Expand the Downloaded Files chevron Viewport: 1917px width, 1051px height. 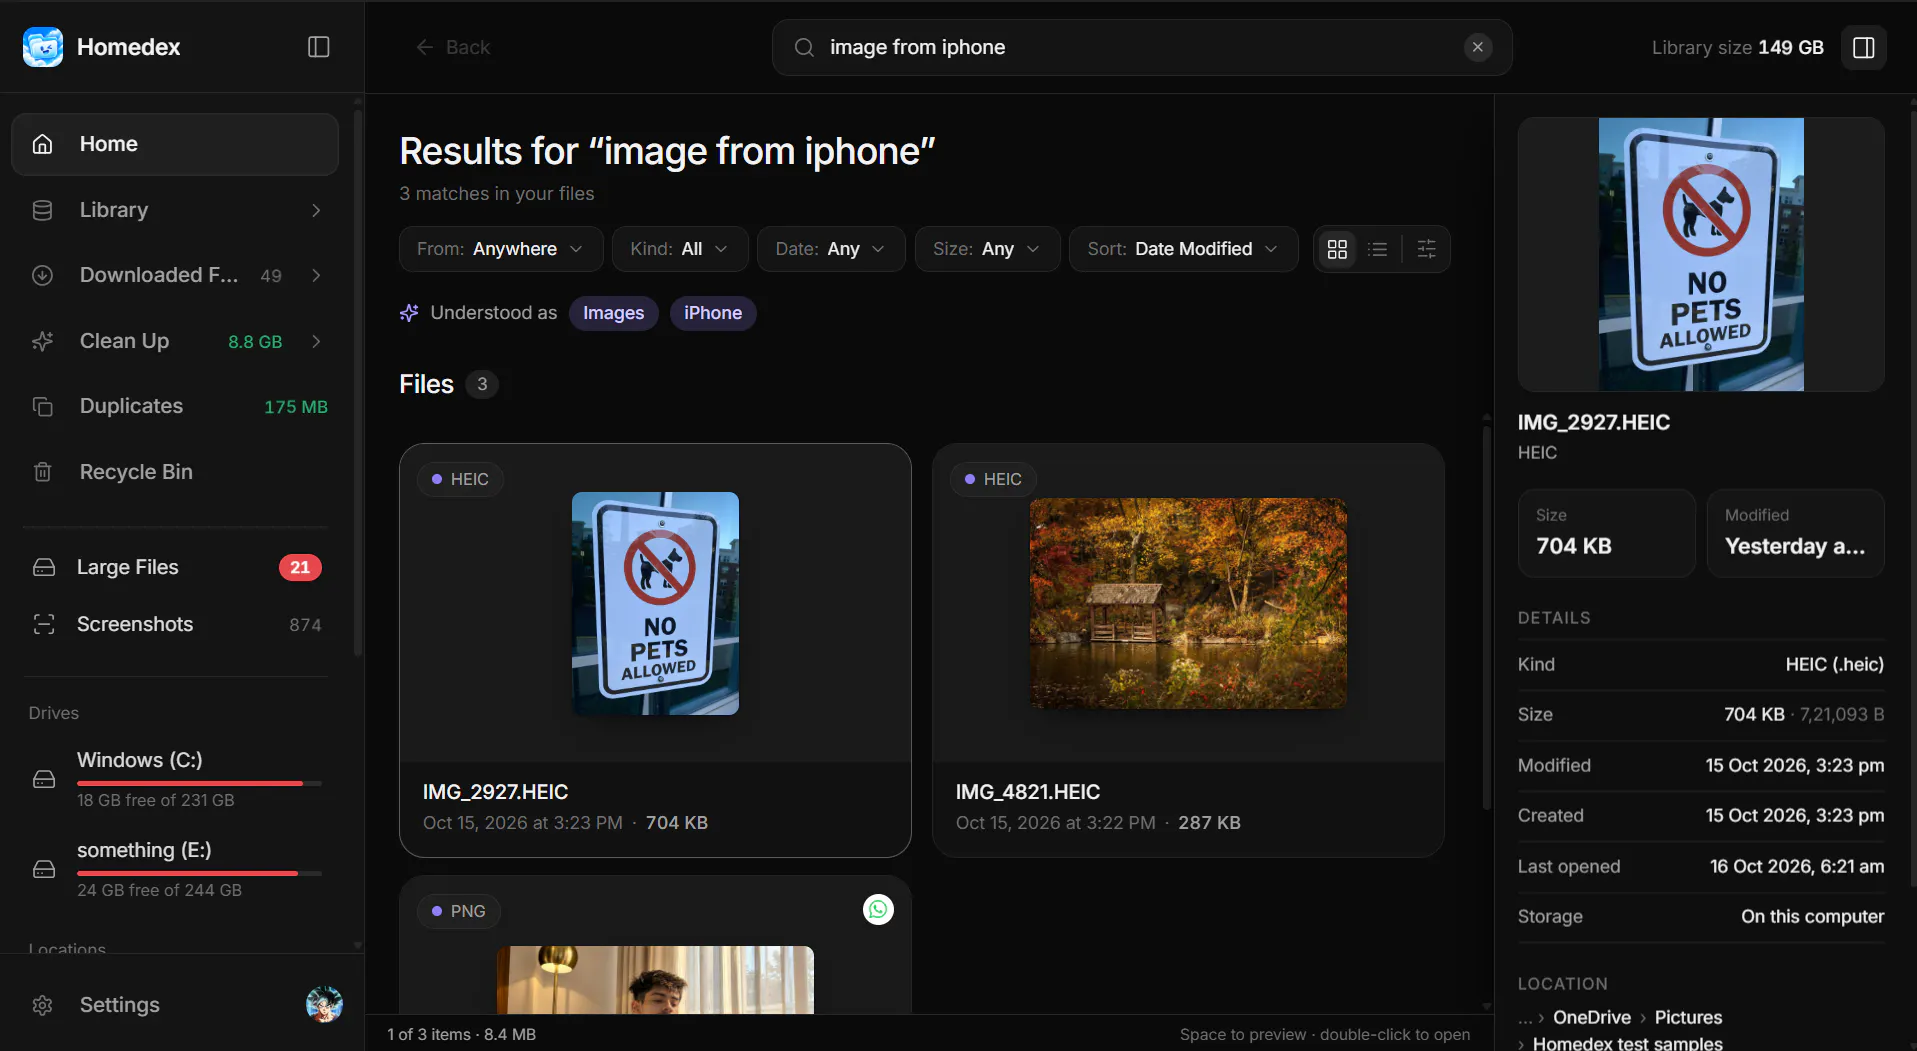click(x=316, y=275)
